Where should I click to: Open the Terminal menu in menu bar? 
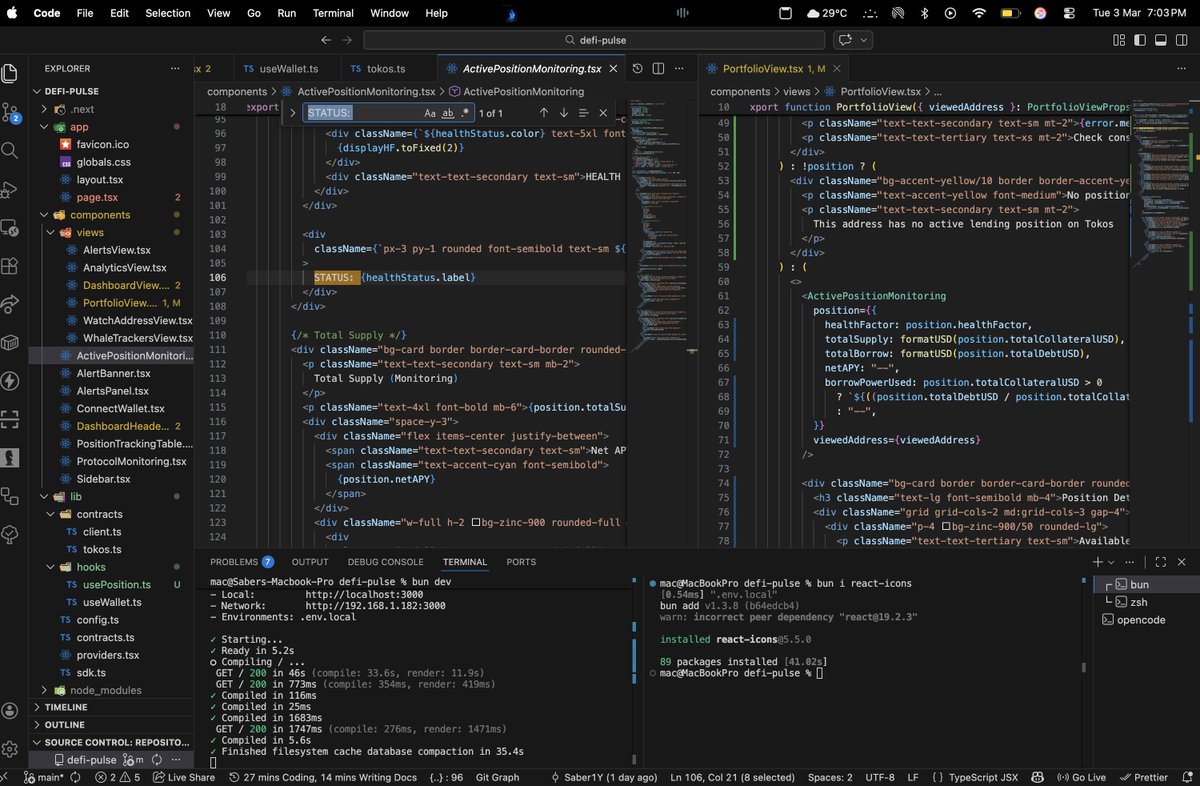point(333,13)
